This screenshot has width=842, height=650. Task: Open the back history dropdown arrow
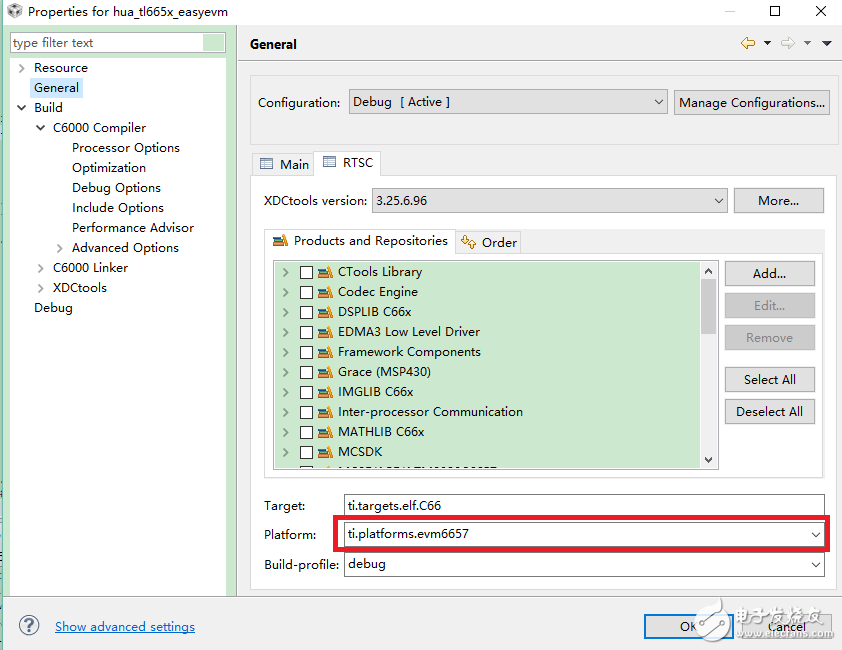point(767,43)
